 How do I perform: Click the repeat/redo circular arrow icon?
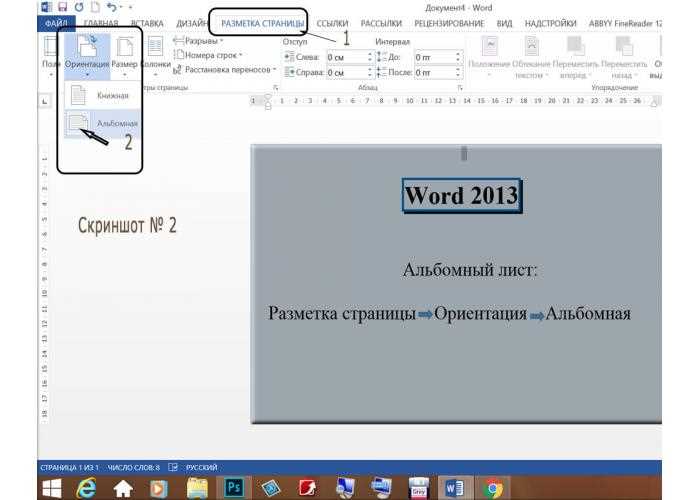79,7
